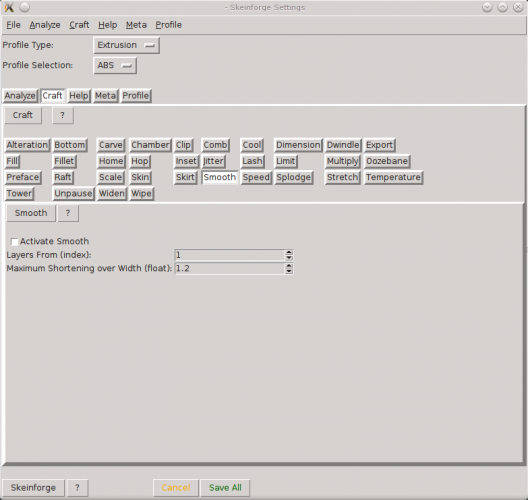Select the Carve craft plugin tab
This screenshot has height=500, width=528.
click(111, 145)
